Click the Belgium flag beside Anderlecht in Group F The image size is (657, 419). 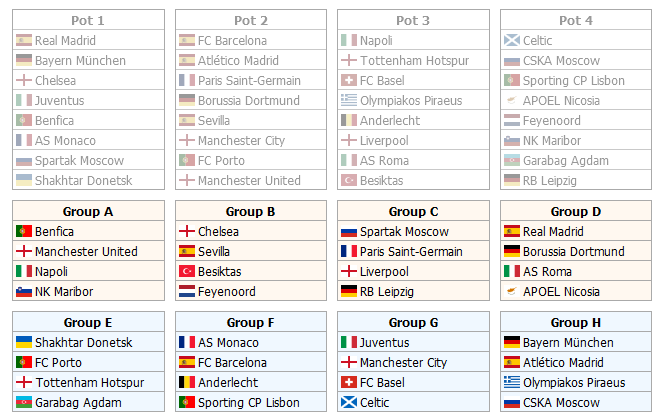(187, 383)
